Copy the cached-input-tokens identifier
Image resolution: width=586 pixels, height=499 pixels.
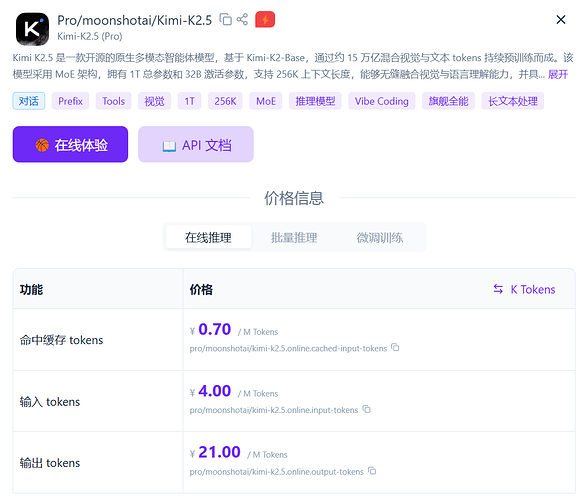(x=395, y=348)
